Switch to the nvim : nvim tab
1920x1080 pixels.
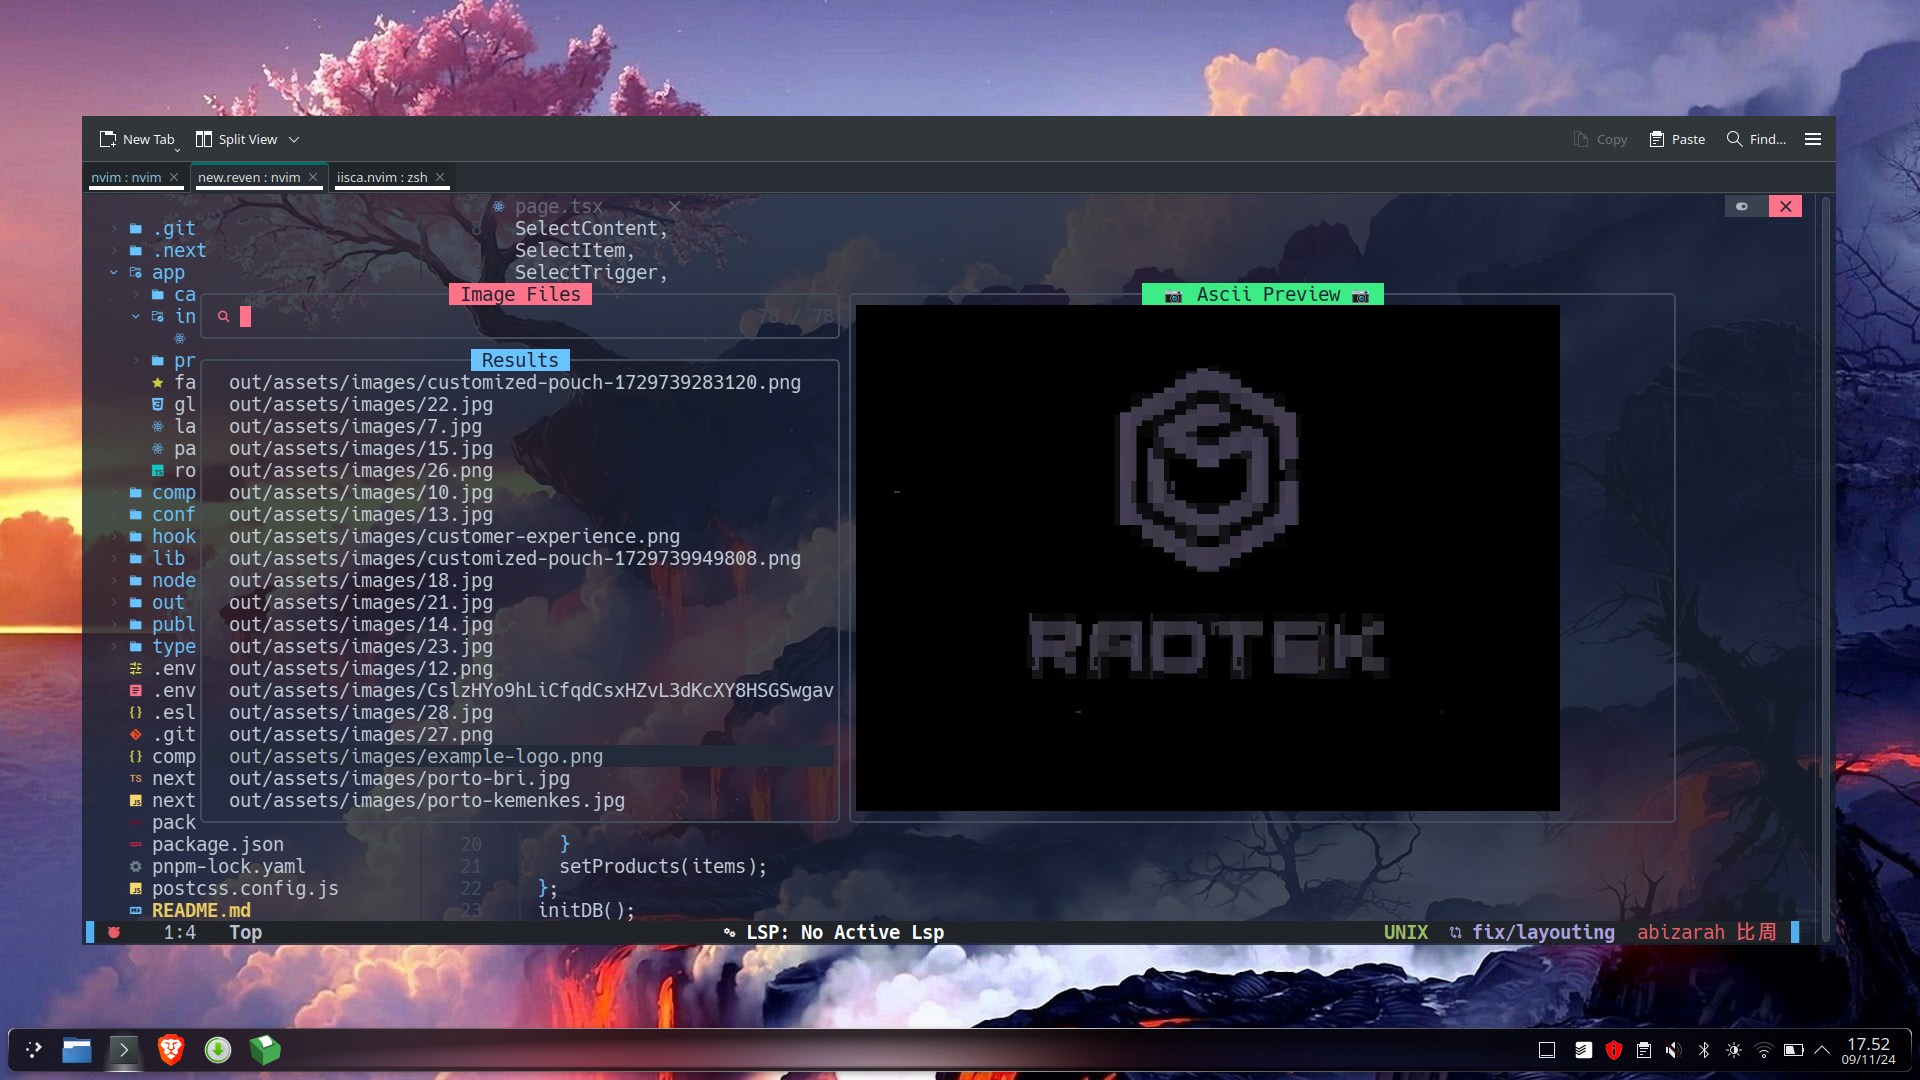point(126,177)
